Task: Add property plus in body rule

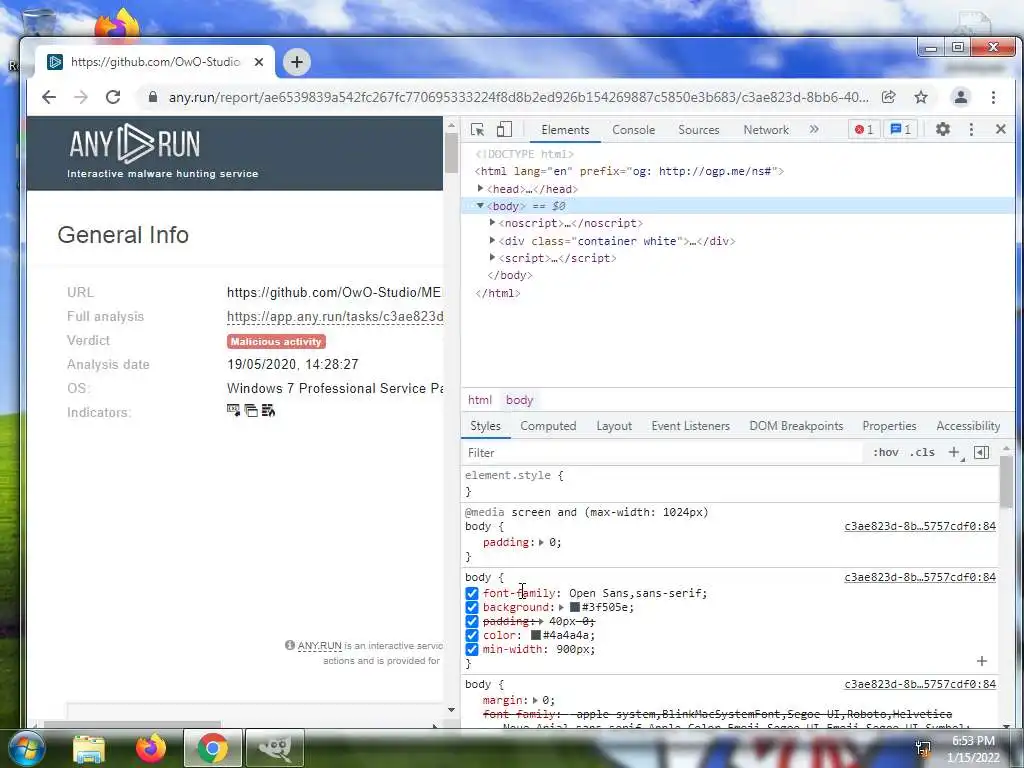Action: point(982,661)
